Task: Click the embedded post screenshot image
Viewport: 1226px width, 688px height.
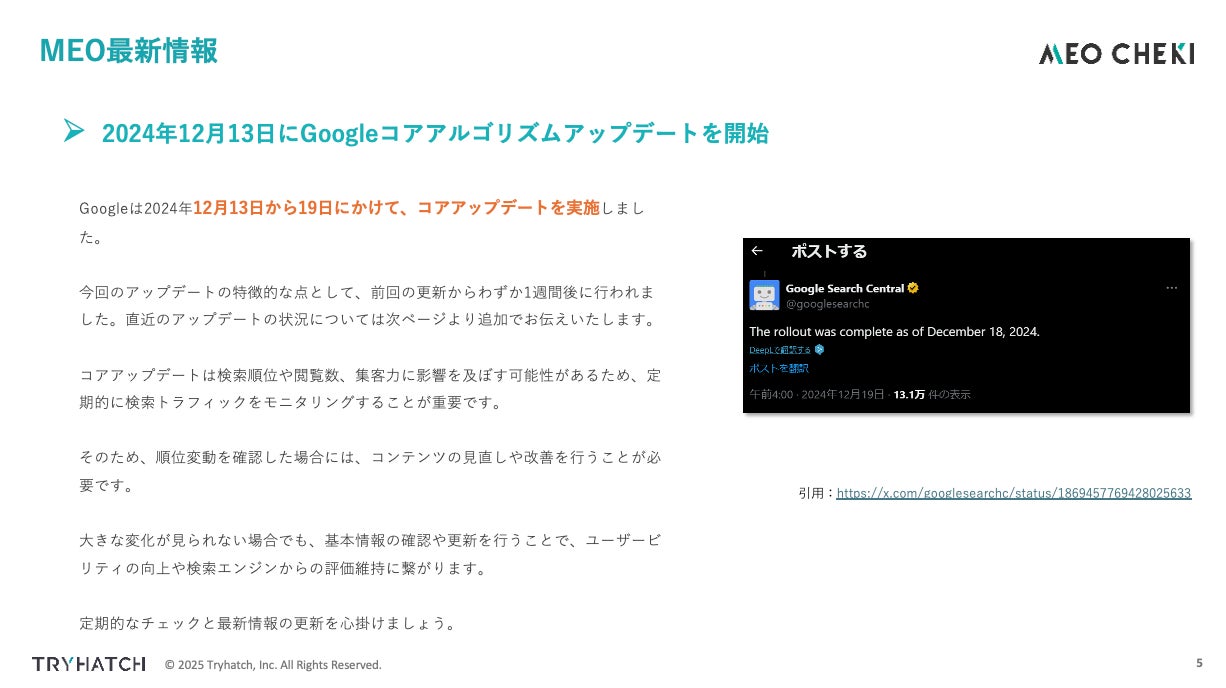Action: (966, 325)
